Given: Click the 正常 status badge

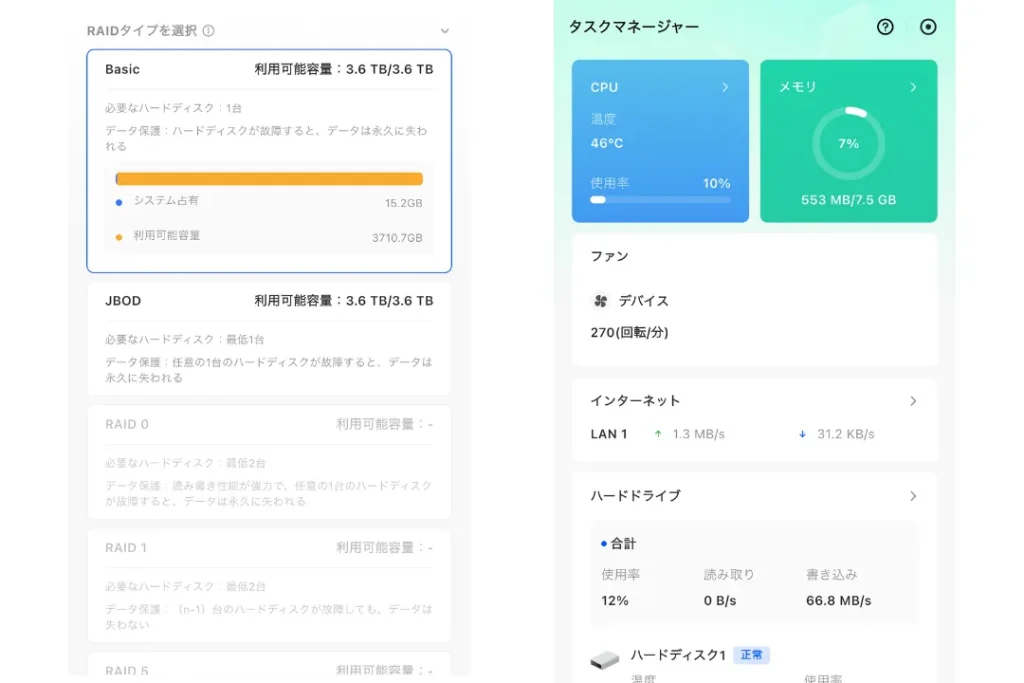Looking at the screenshot, I should click(751, 654).
